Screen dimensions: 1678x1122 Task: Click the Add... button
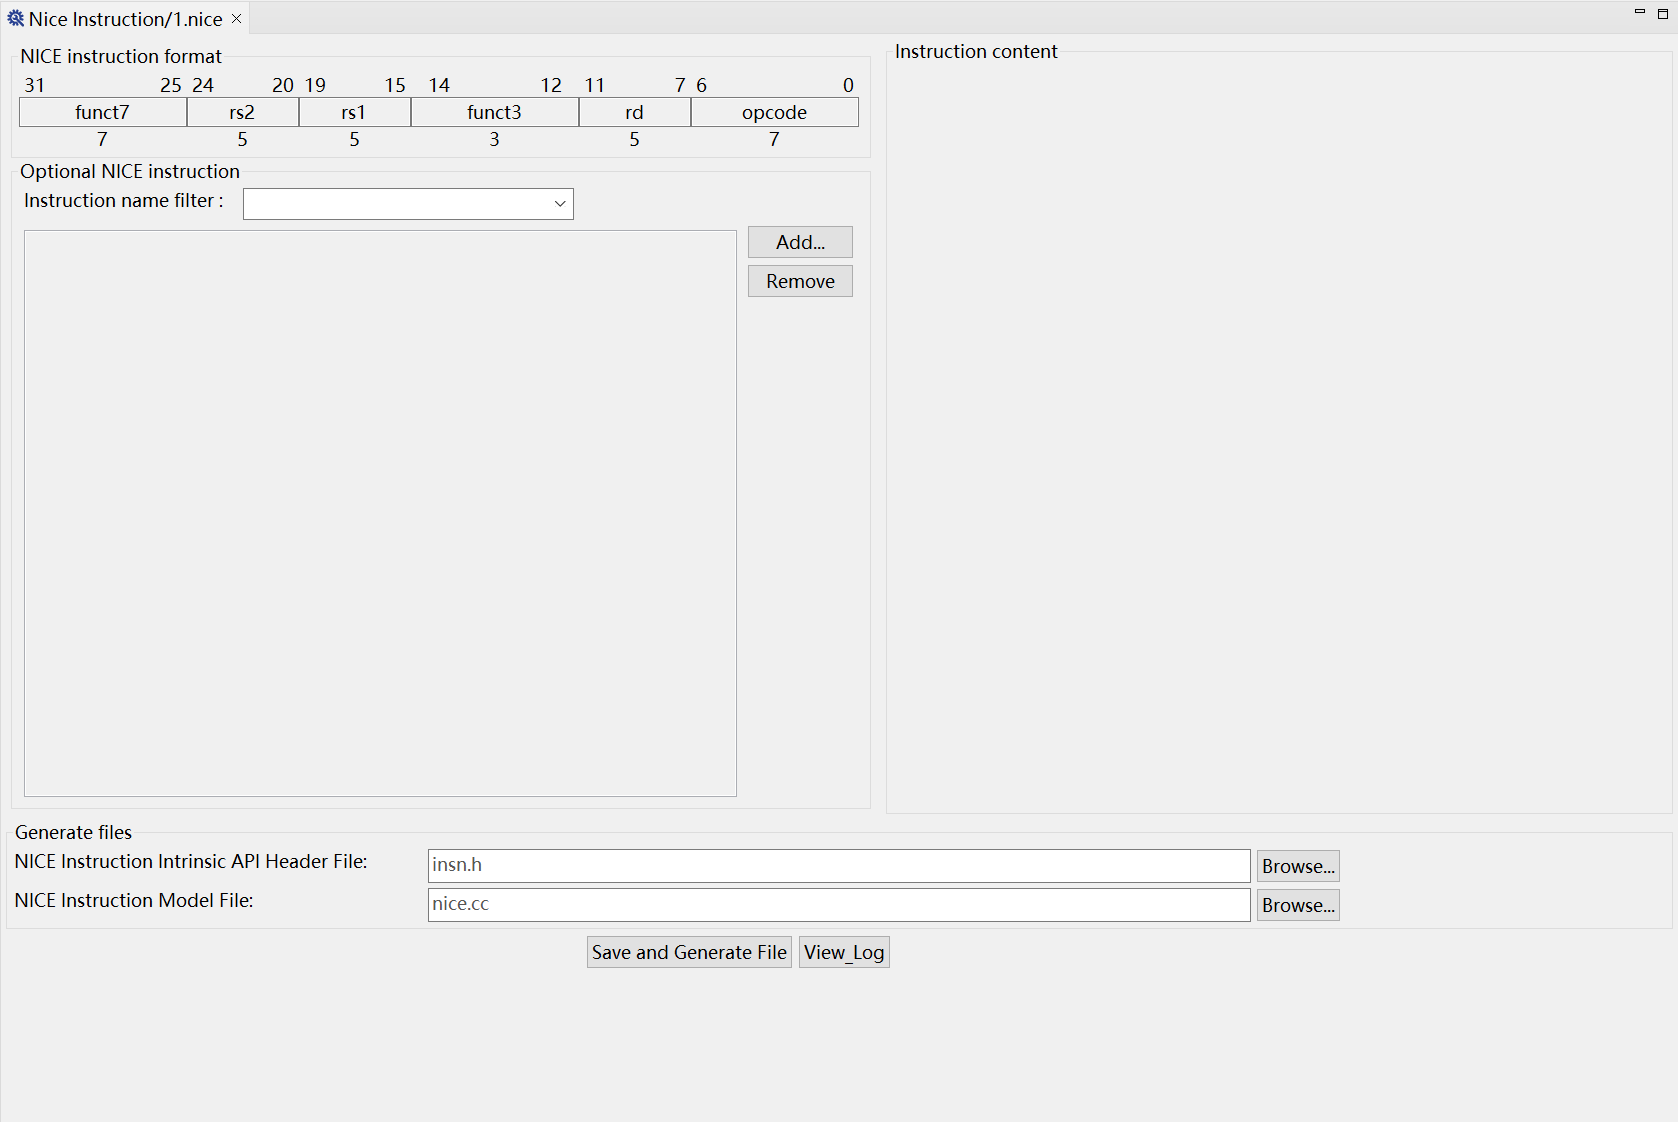800,242
